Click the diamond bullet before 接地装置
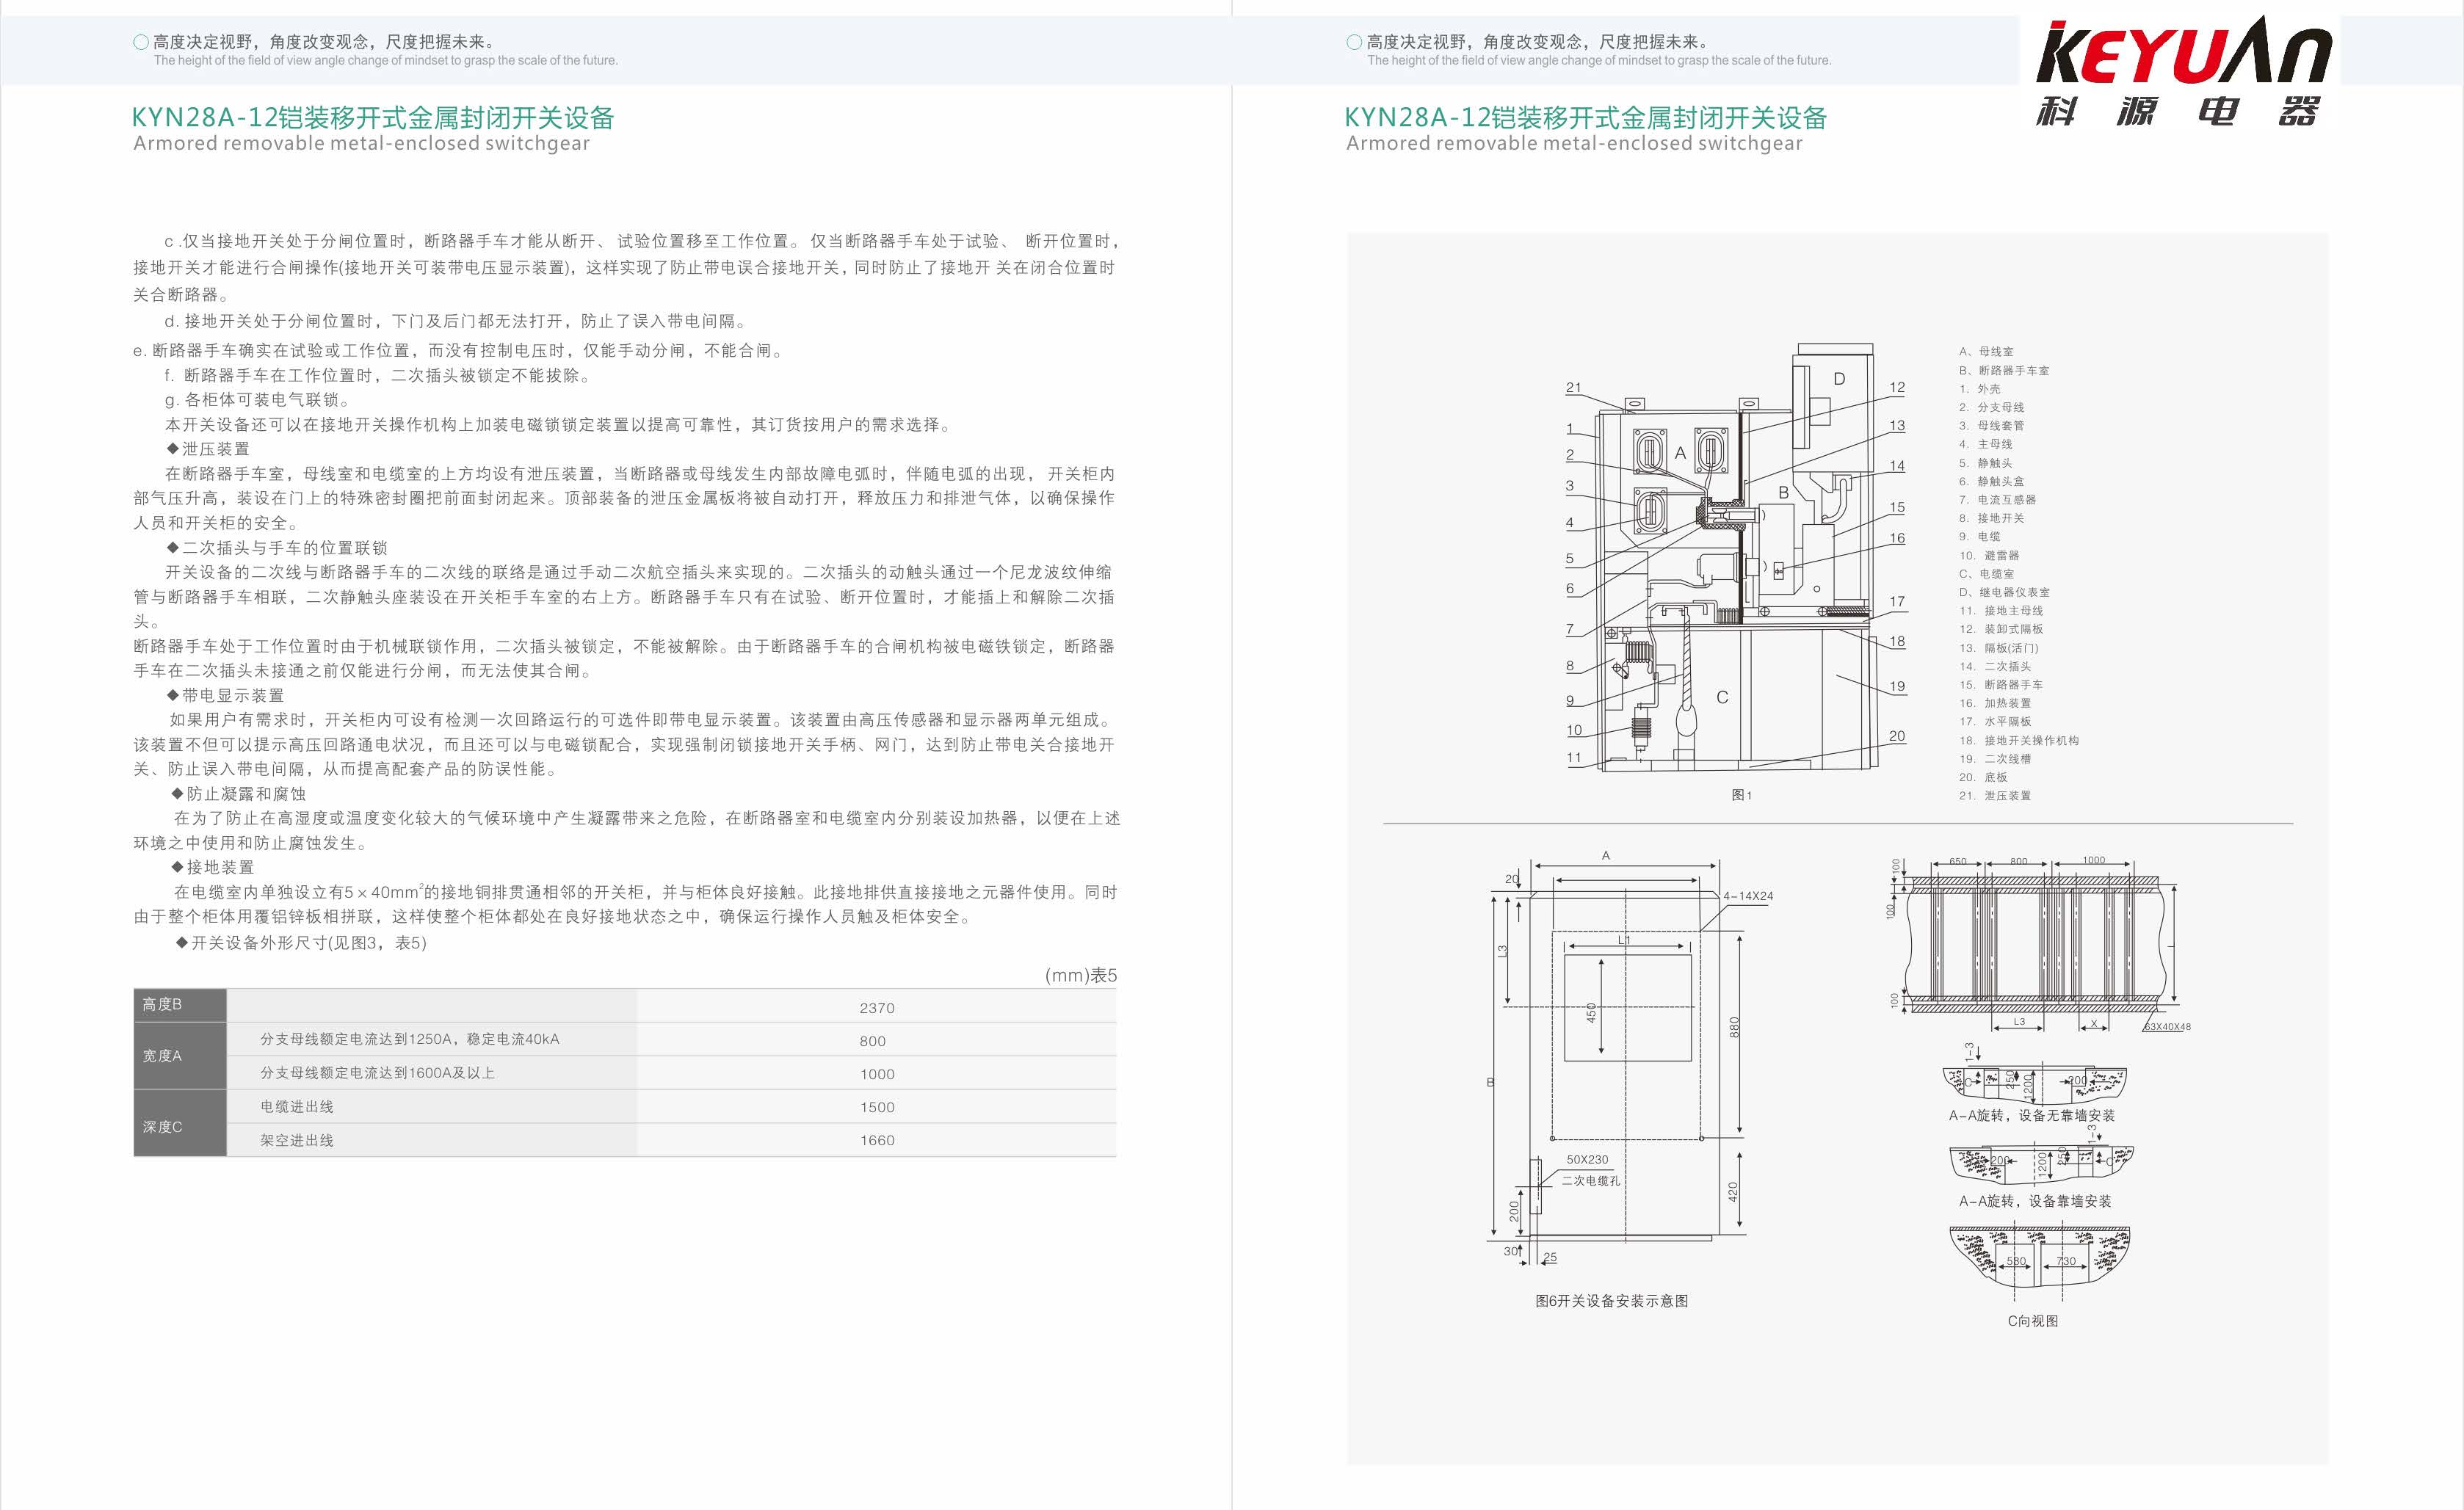The image size is (2464, 1510). coord(178,867)
